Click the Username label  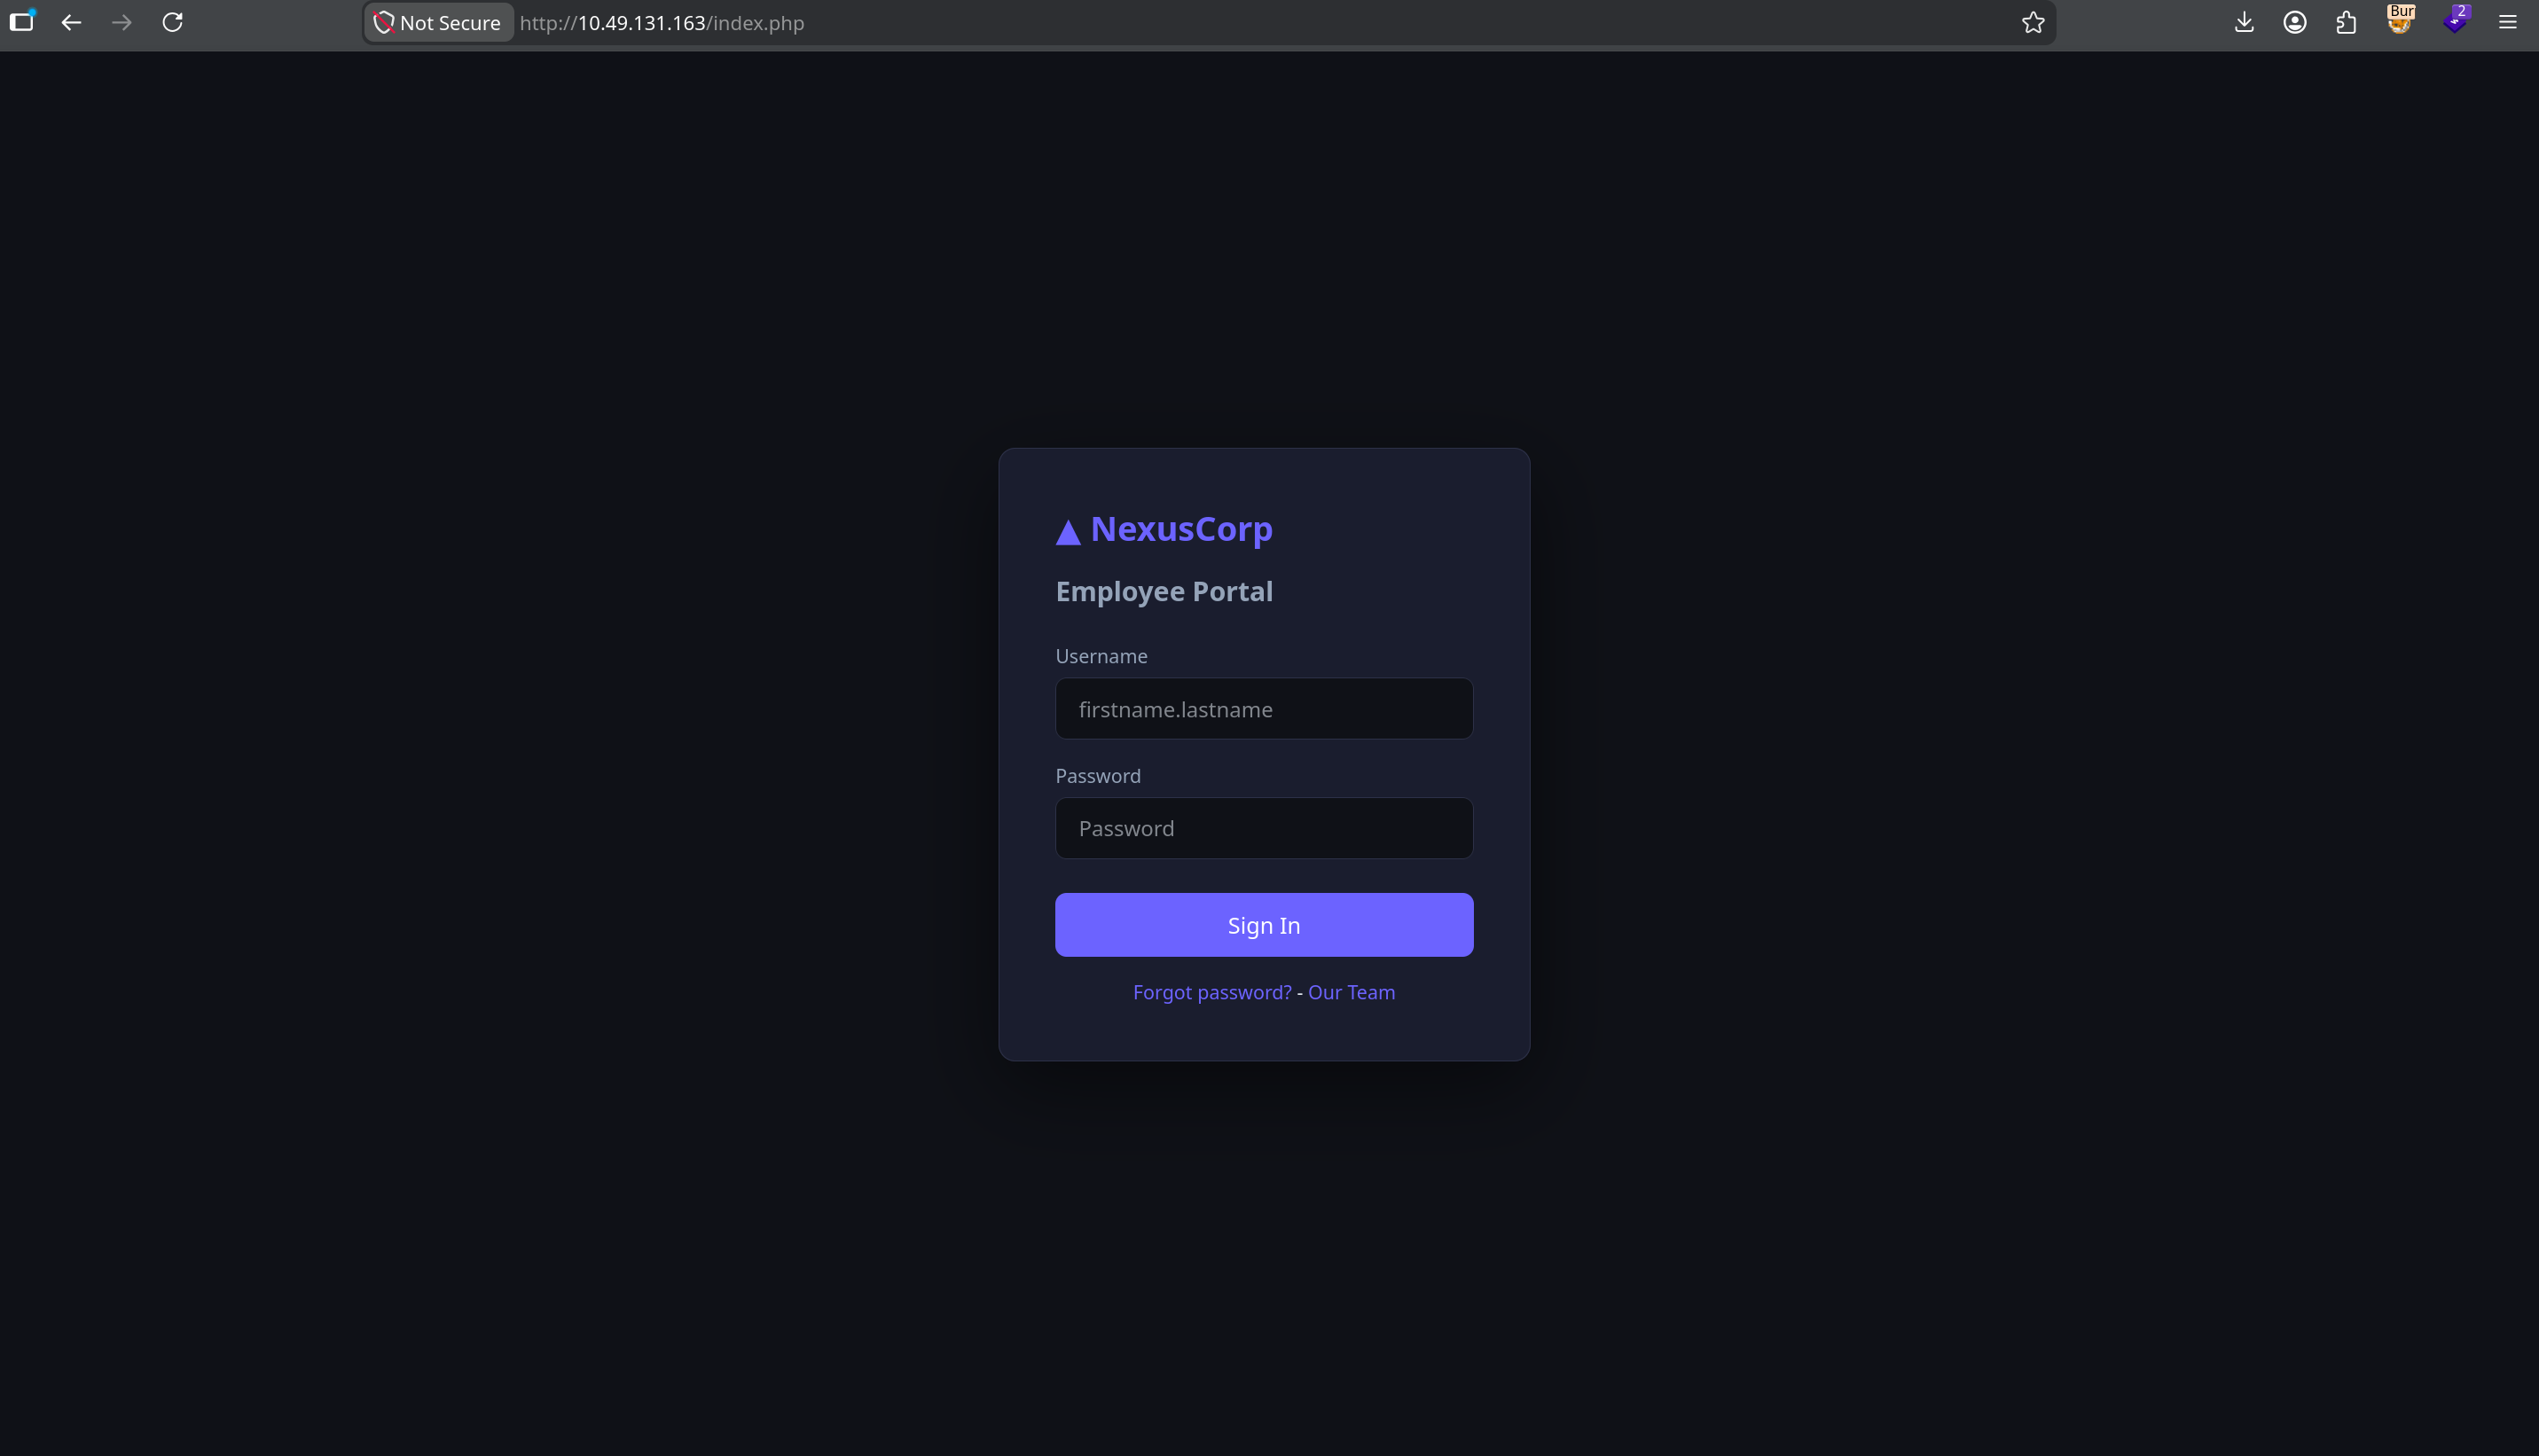(x=1101, y=656)
